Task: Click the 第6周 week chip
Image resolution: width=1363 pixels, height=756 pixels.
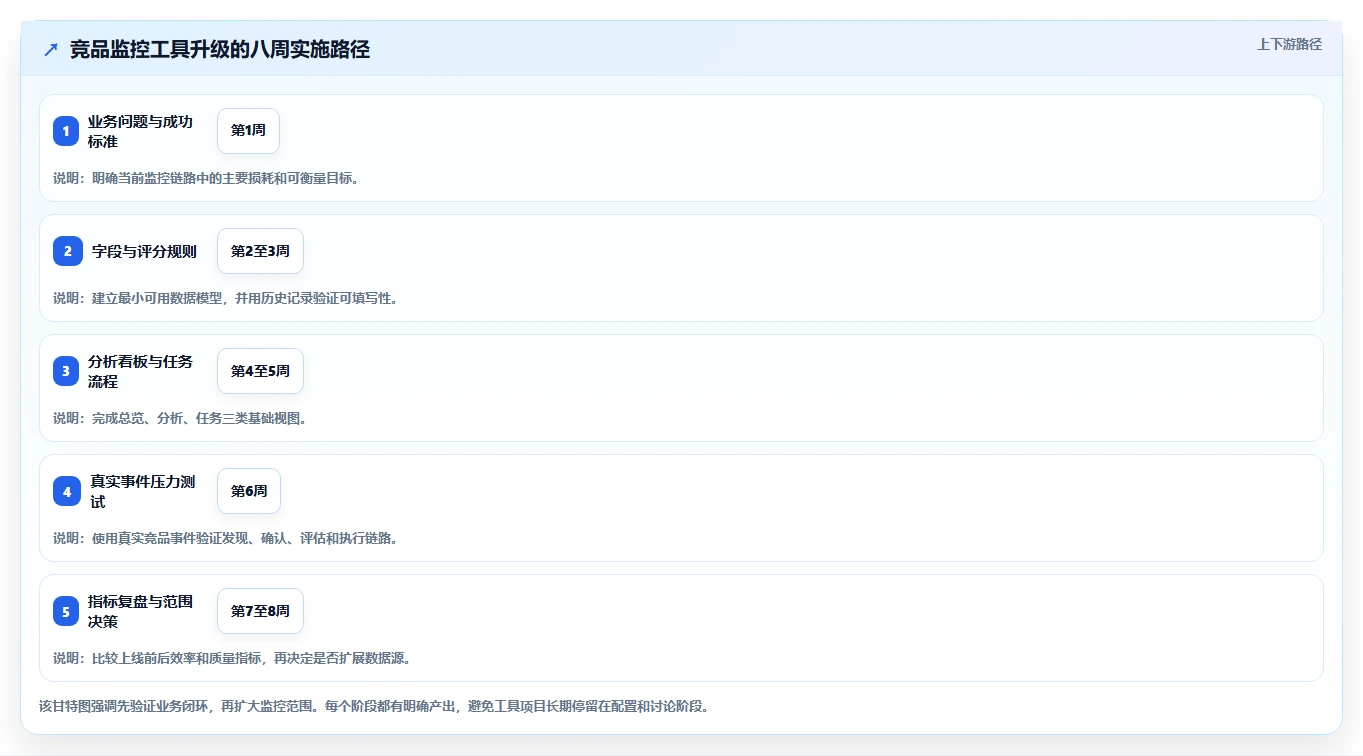Action: point(249,491)
